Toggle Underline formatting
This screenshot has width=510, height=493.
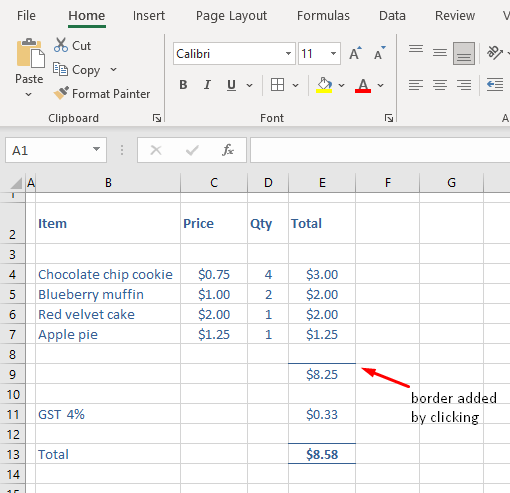coord(231,85)
